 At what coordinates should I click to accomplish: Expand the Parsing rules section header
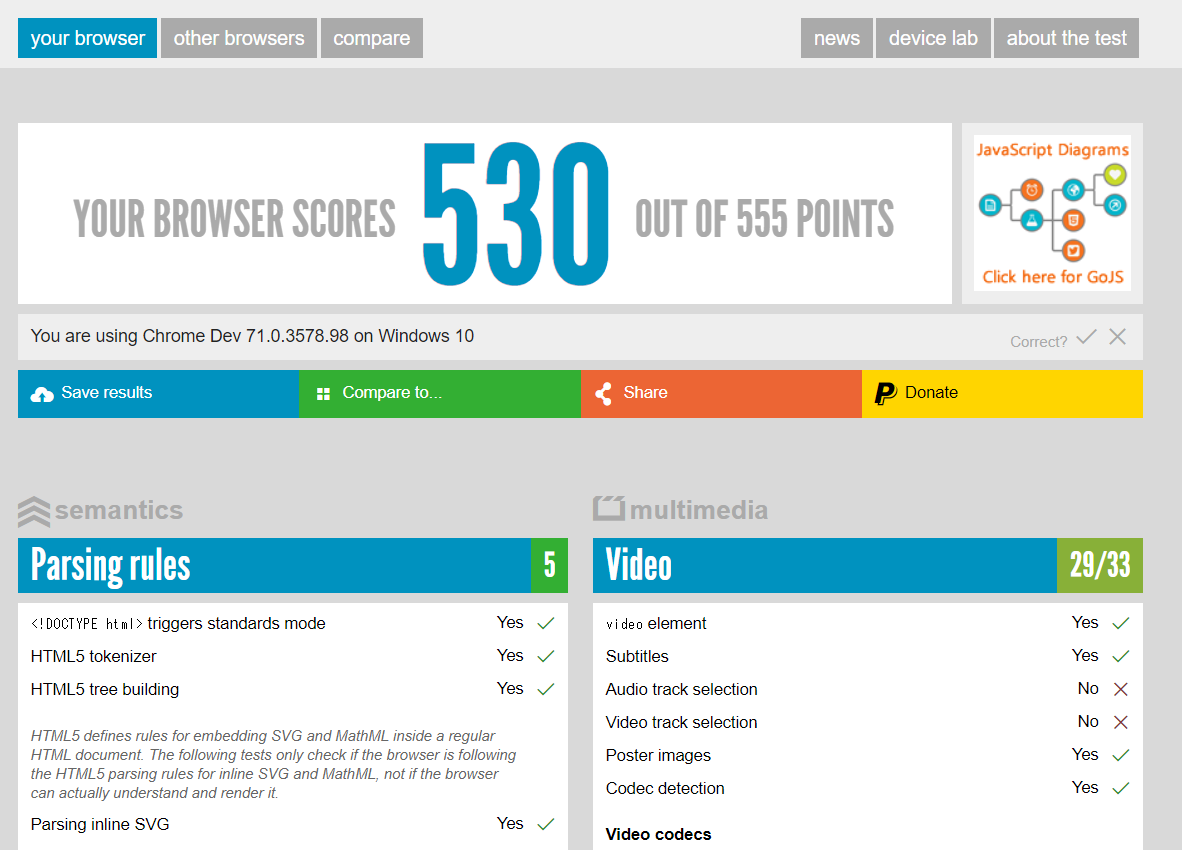coord(274,565)
